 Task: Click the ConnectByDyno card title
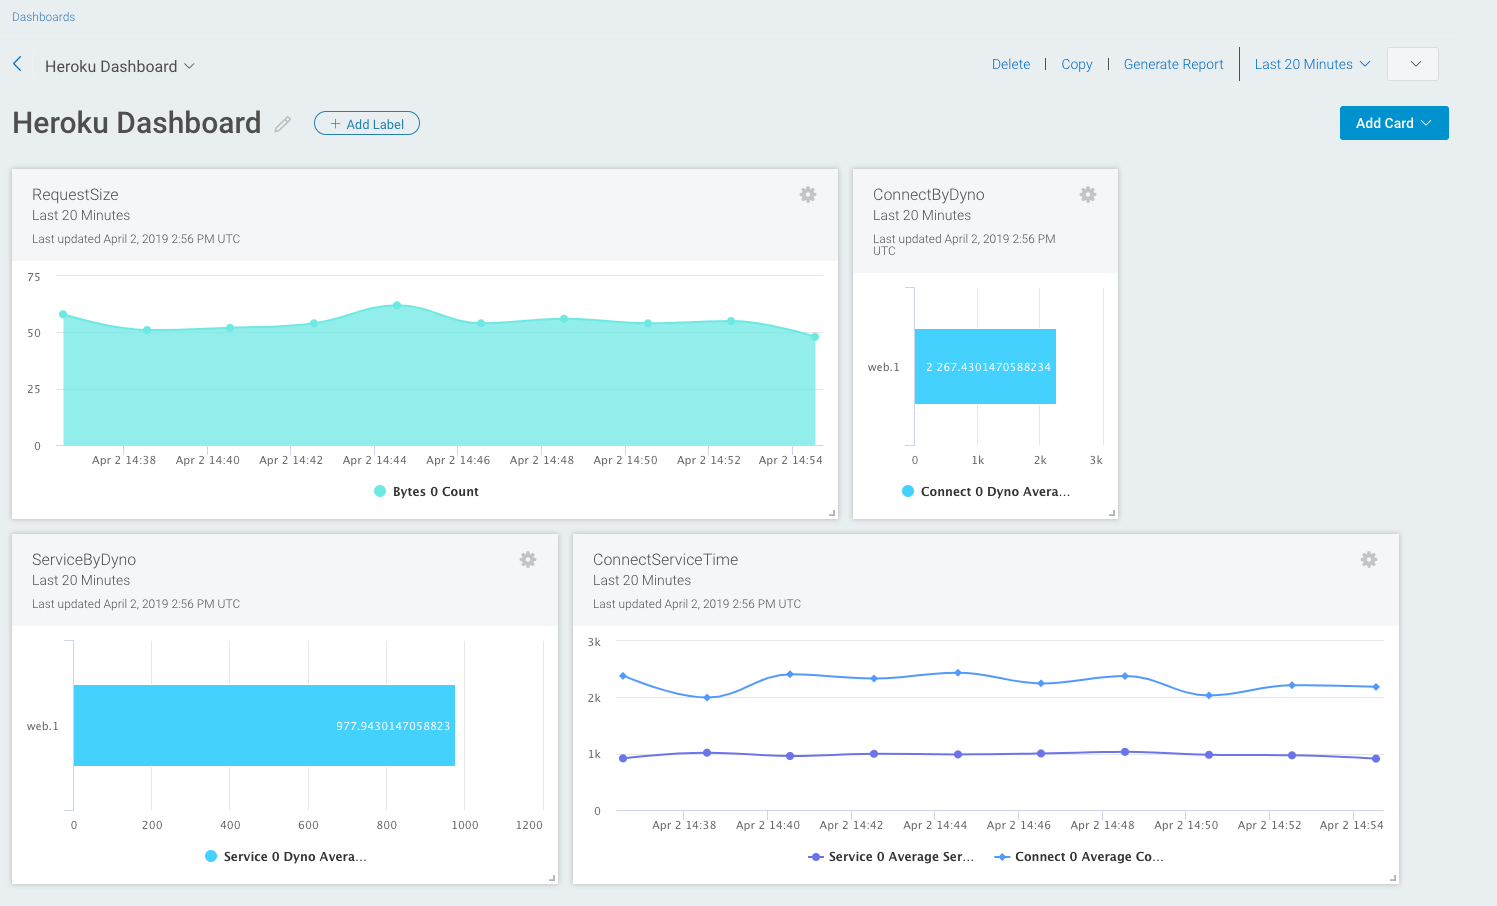pos(928,194)
